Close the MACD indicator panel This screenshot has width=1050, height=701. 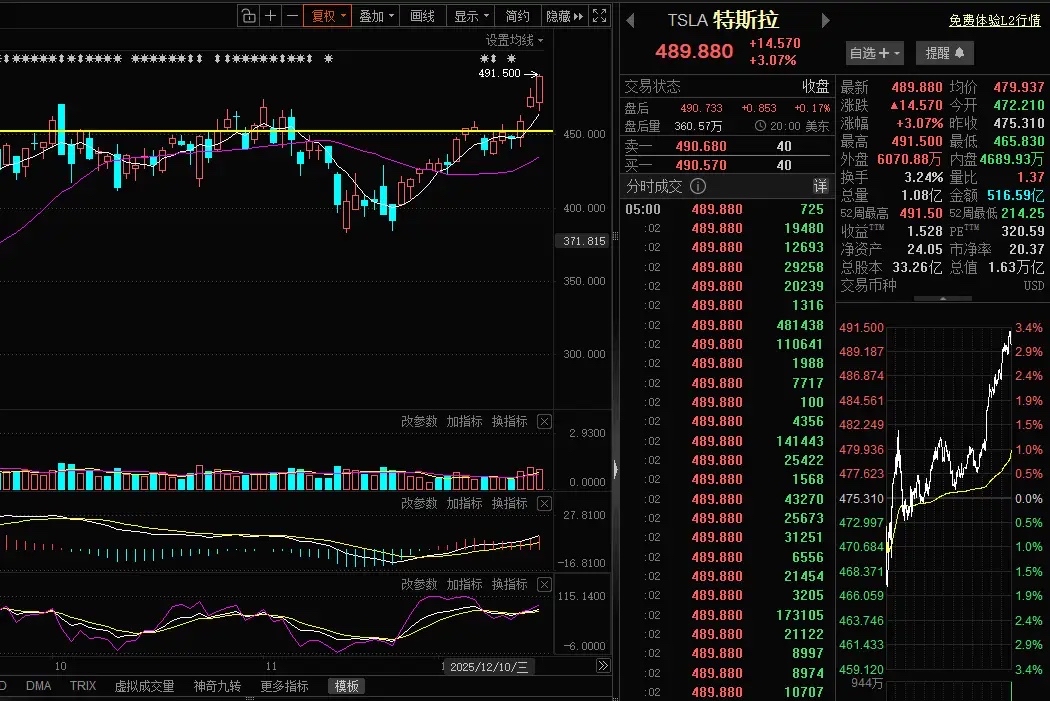(x=544, y=503)
